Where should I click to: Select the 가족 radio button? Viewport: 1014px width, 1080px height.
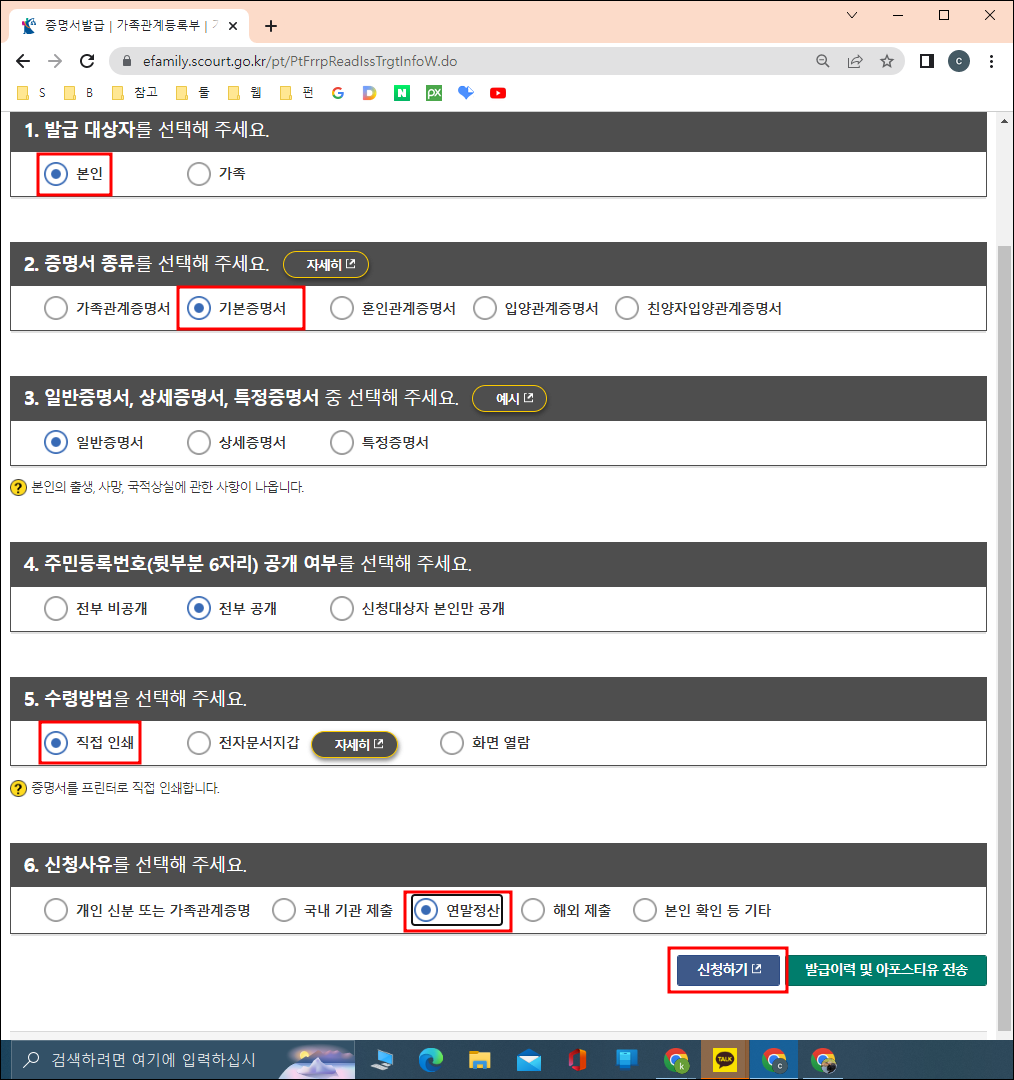[199, 173]
